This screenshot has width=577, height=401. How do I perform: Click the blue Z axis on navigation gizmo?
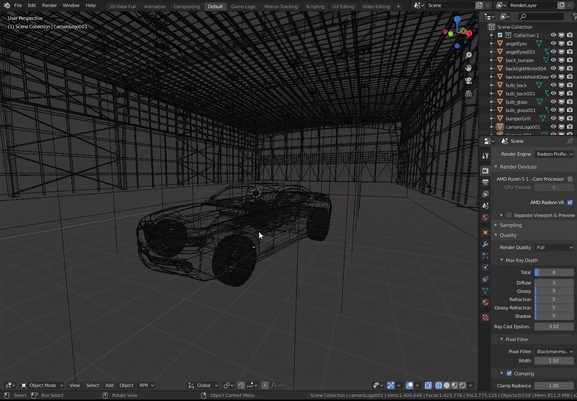pos(457,19)
